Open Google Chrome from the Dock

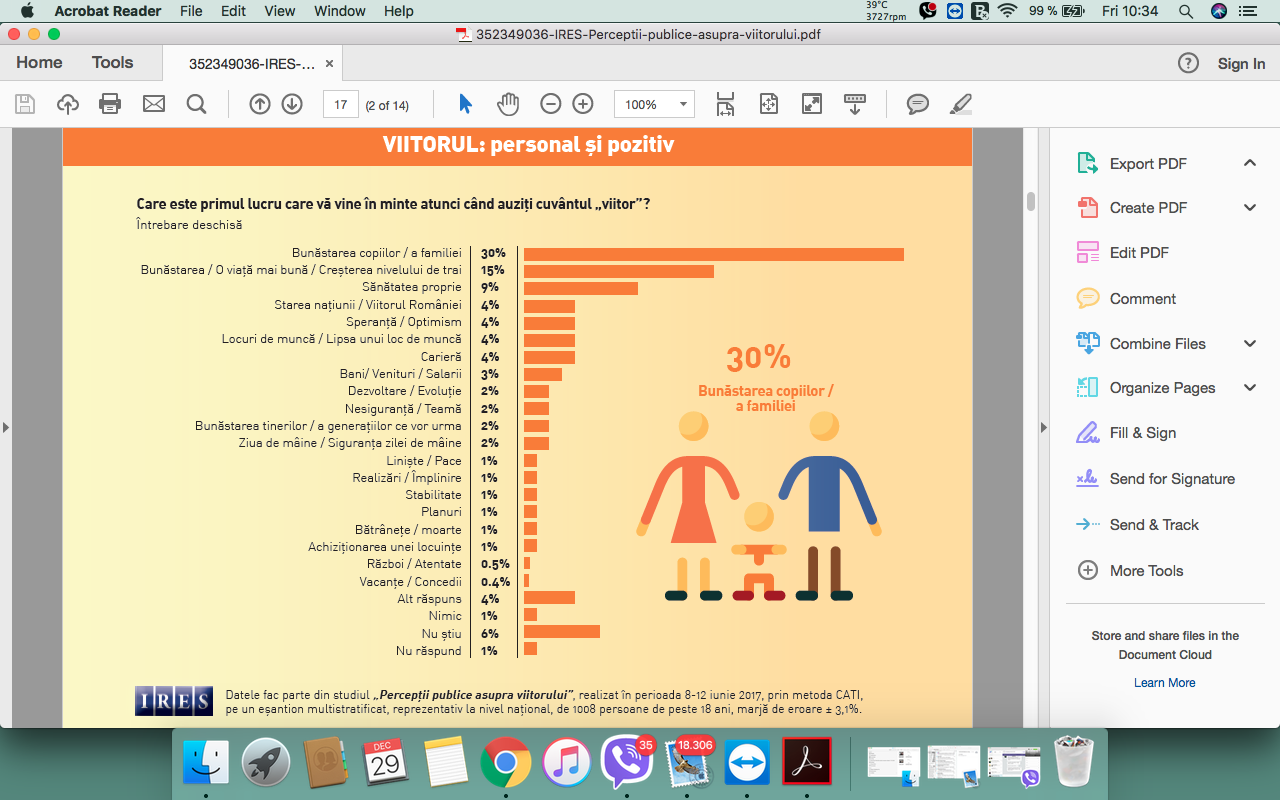(505, 765)
